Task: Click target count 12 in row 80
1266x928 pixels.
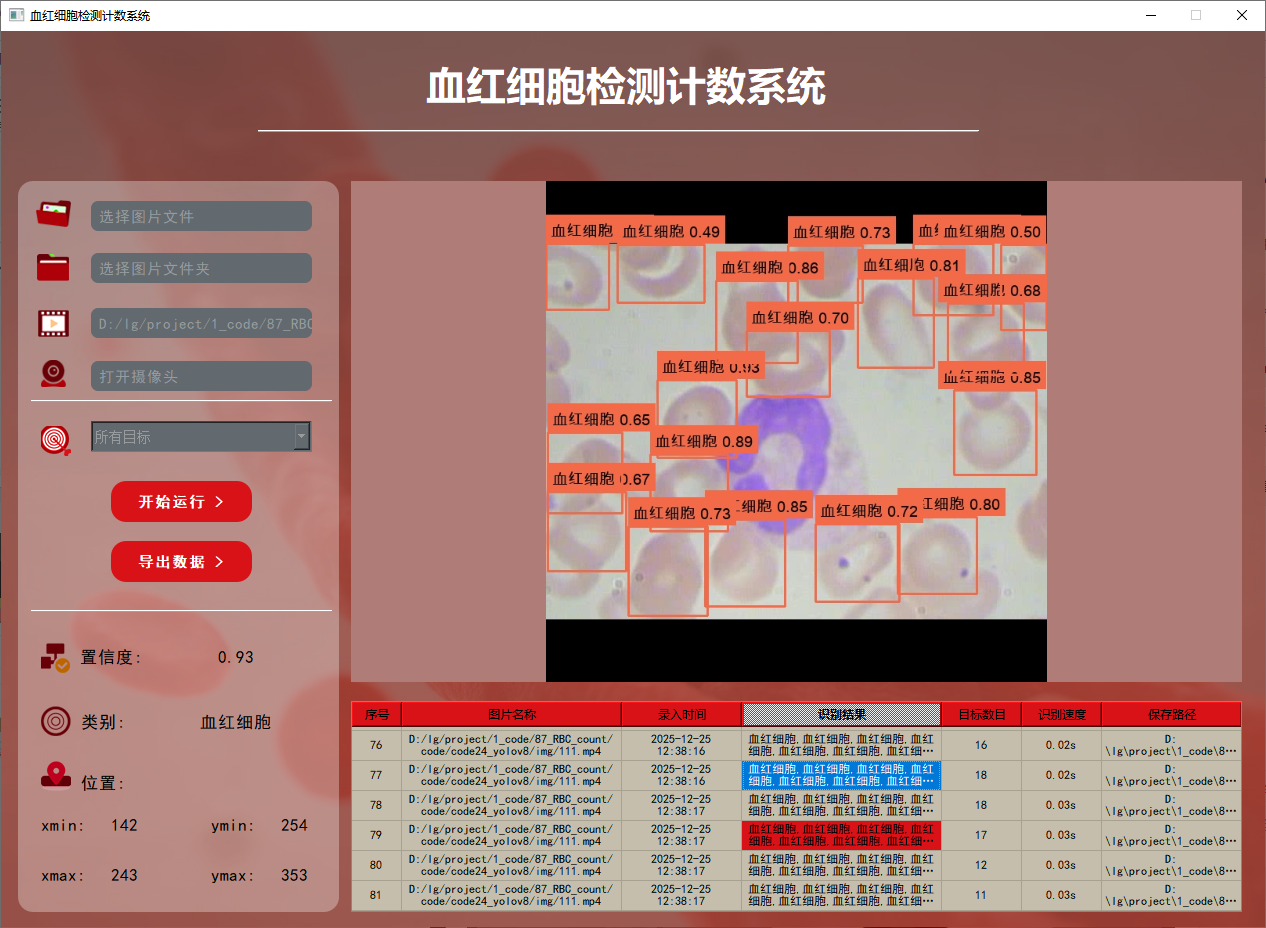Action: pos(981,865)
